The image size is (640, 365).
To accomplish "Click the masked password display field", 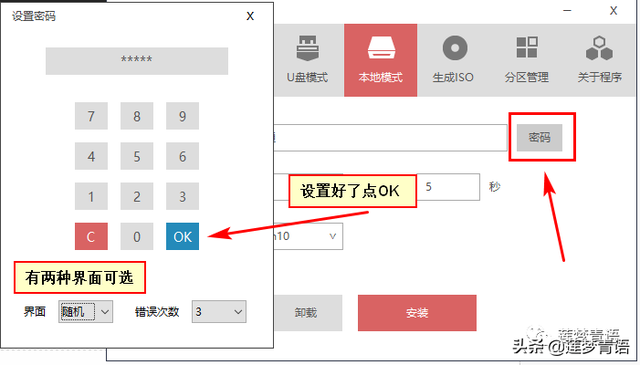I will point(137,61).
